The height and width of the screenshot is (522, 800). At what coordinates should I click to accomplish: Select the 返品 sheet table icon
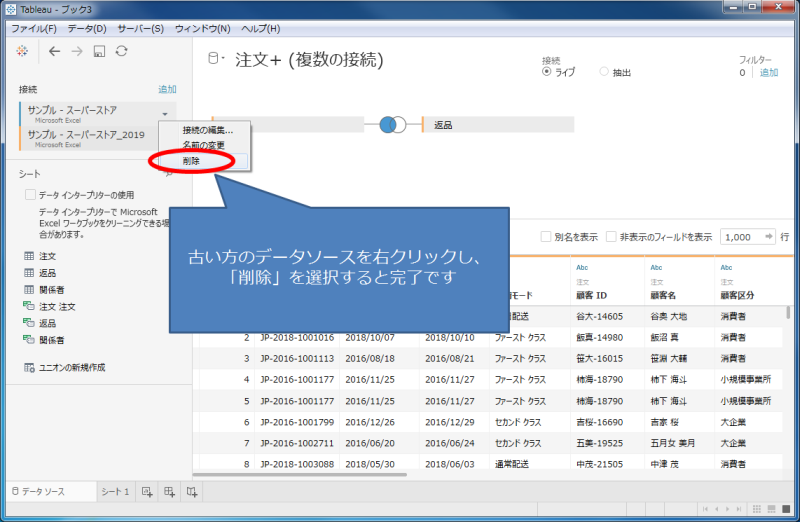point(29,272)
